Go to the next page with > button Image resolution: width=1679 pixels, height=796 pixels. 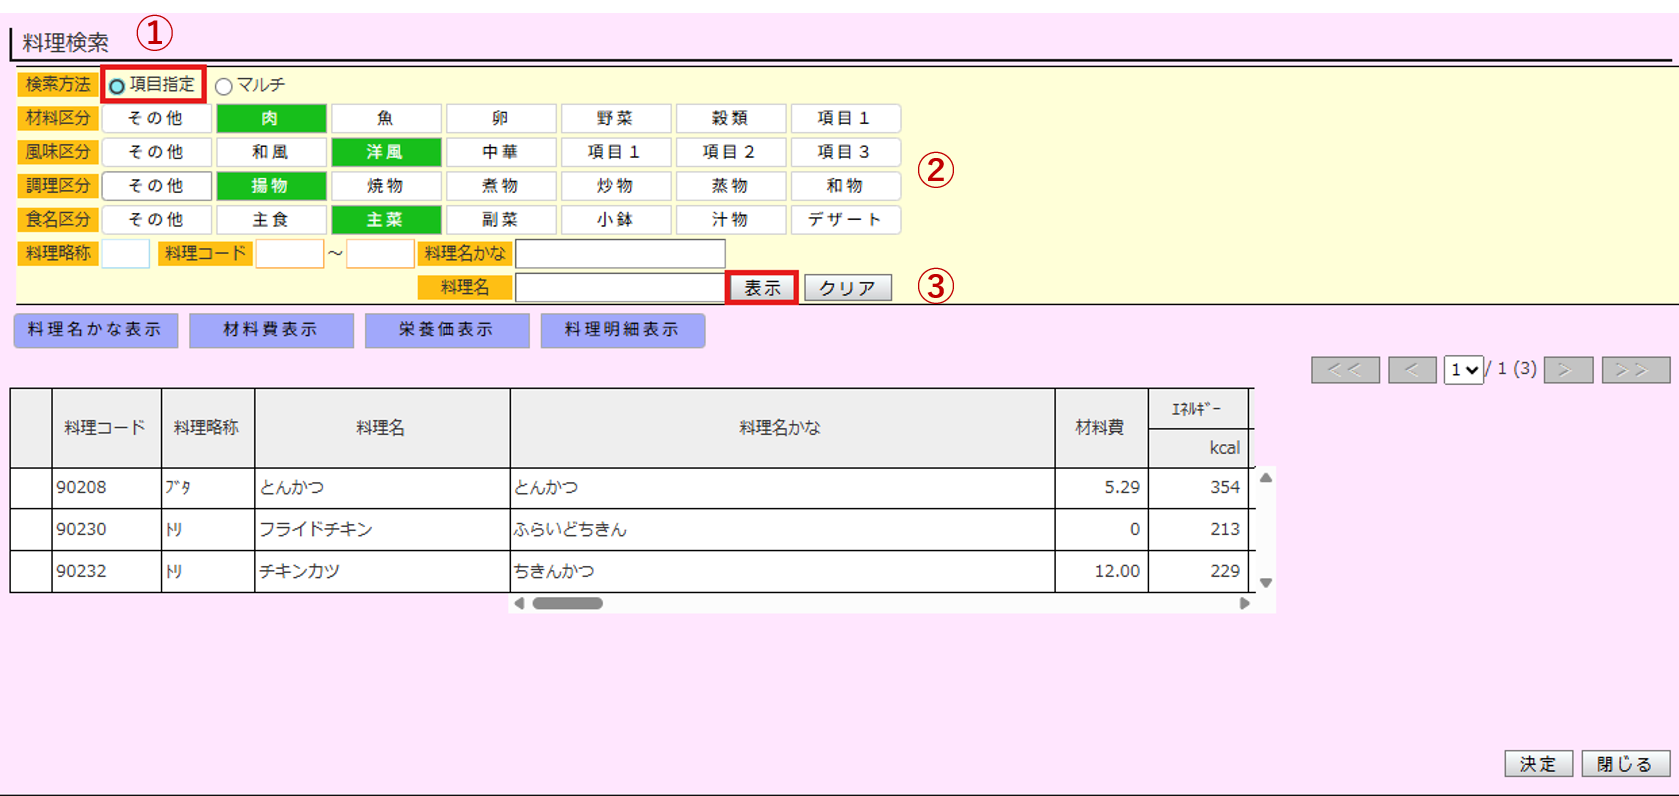(x=1567, y=370)
